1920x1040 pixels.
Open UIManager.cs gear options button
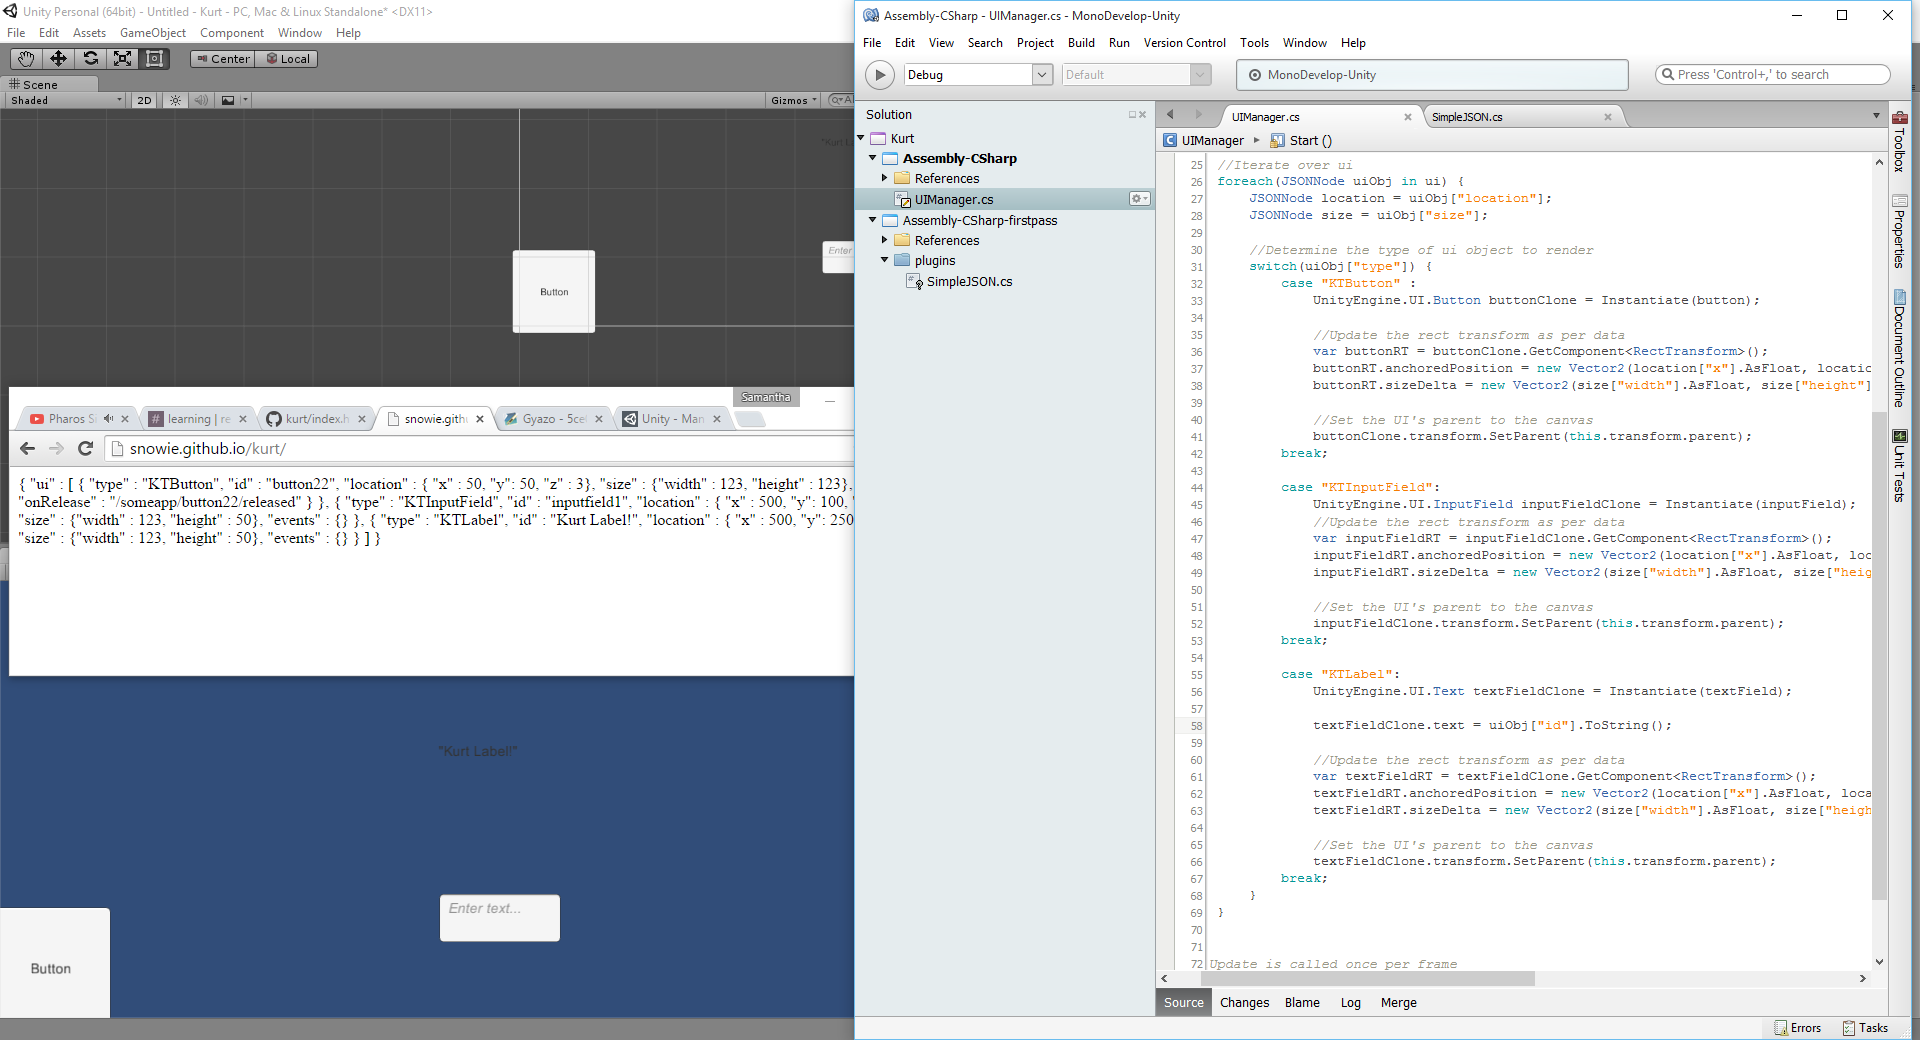(x=1140, y=199)
